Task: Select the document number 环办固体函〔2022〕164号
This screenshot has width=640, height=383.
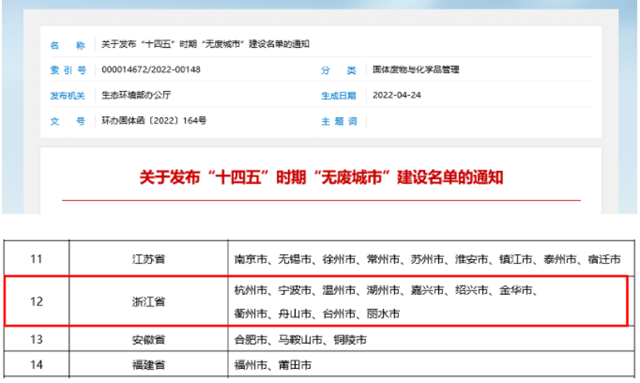Action: (x=154, y=120)
